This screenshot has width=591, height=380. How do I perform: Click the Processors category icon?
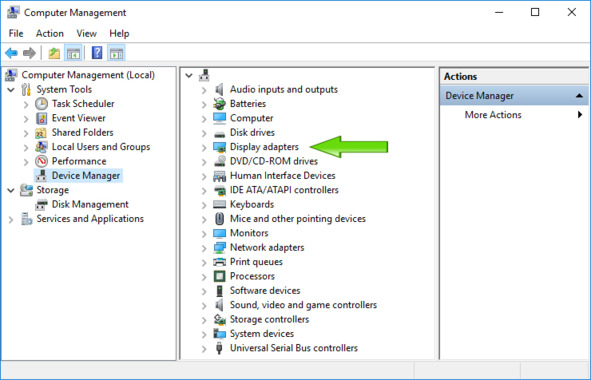point(219,276)
